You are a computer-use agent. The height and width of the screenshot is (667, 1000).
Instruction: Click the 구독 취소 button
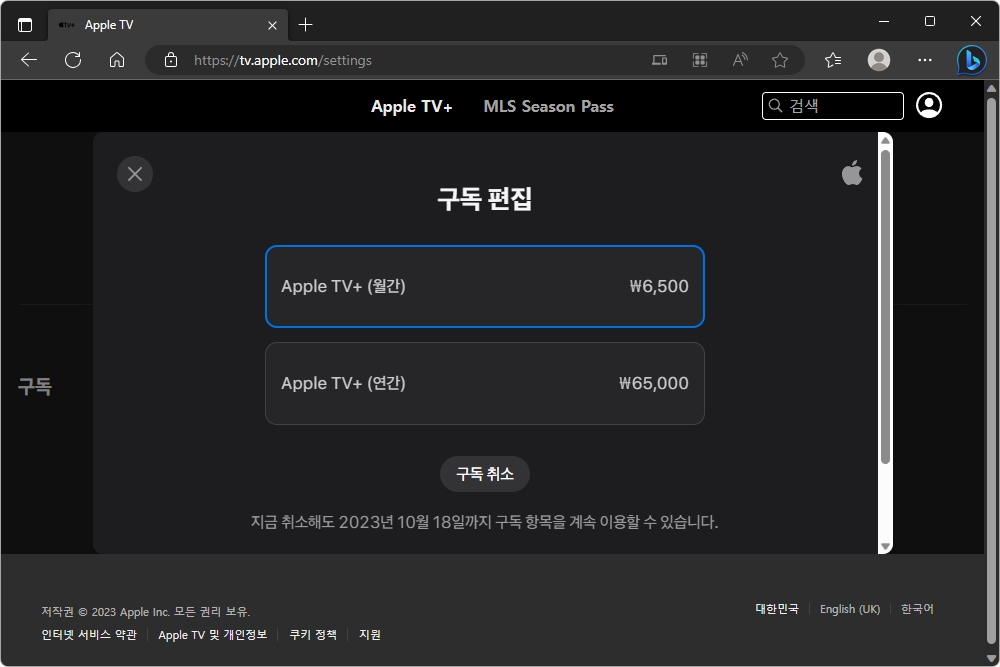click(485, 474)
